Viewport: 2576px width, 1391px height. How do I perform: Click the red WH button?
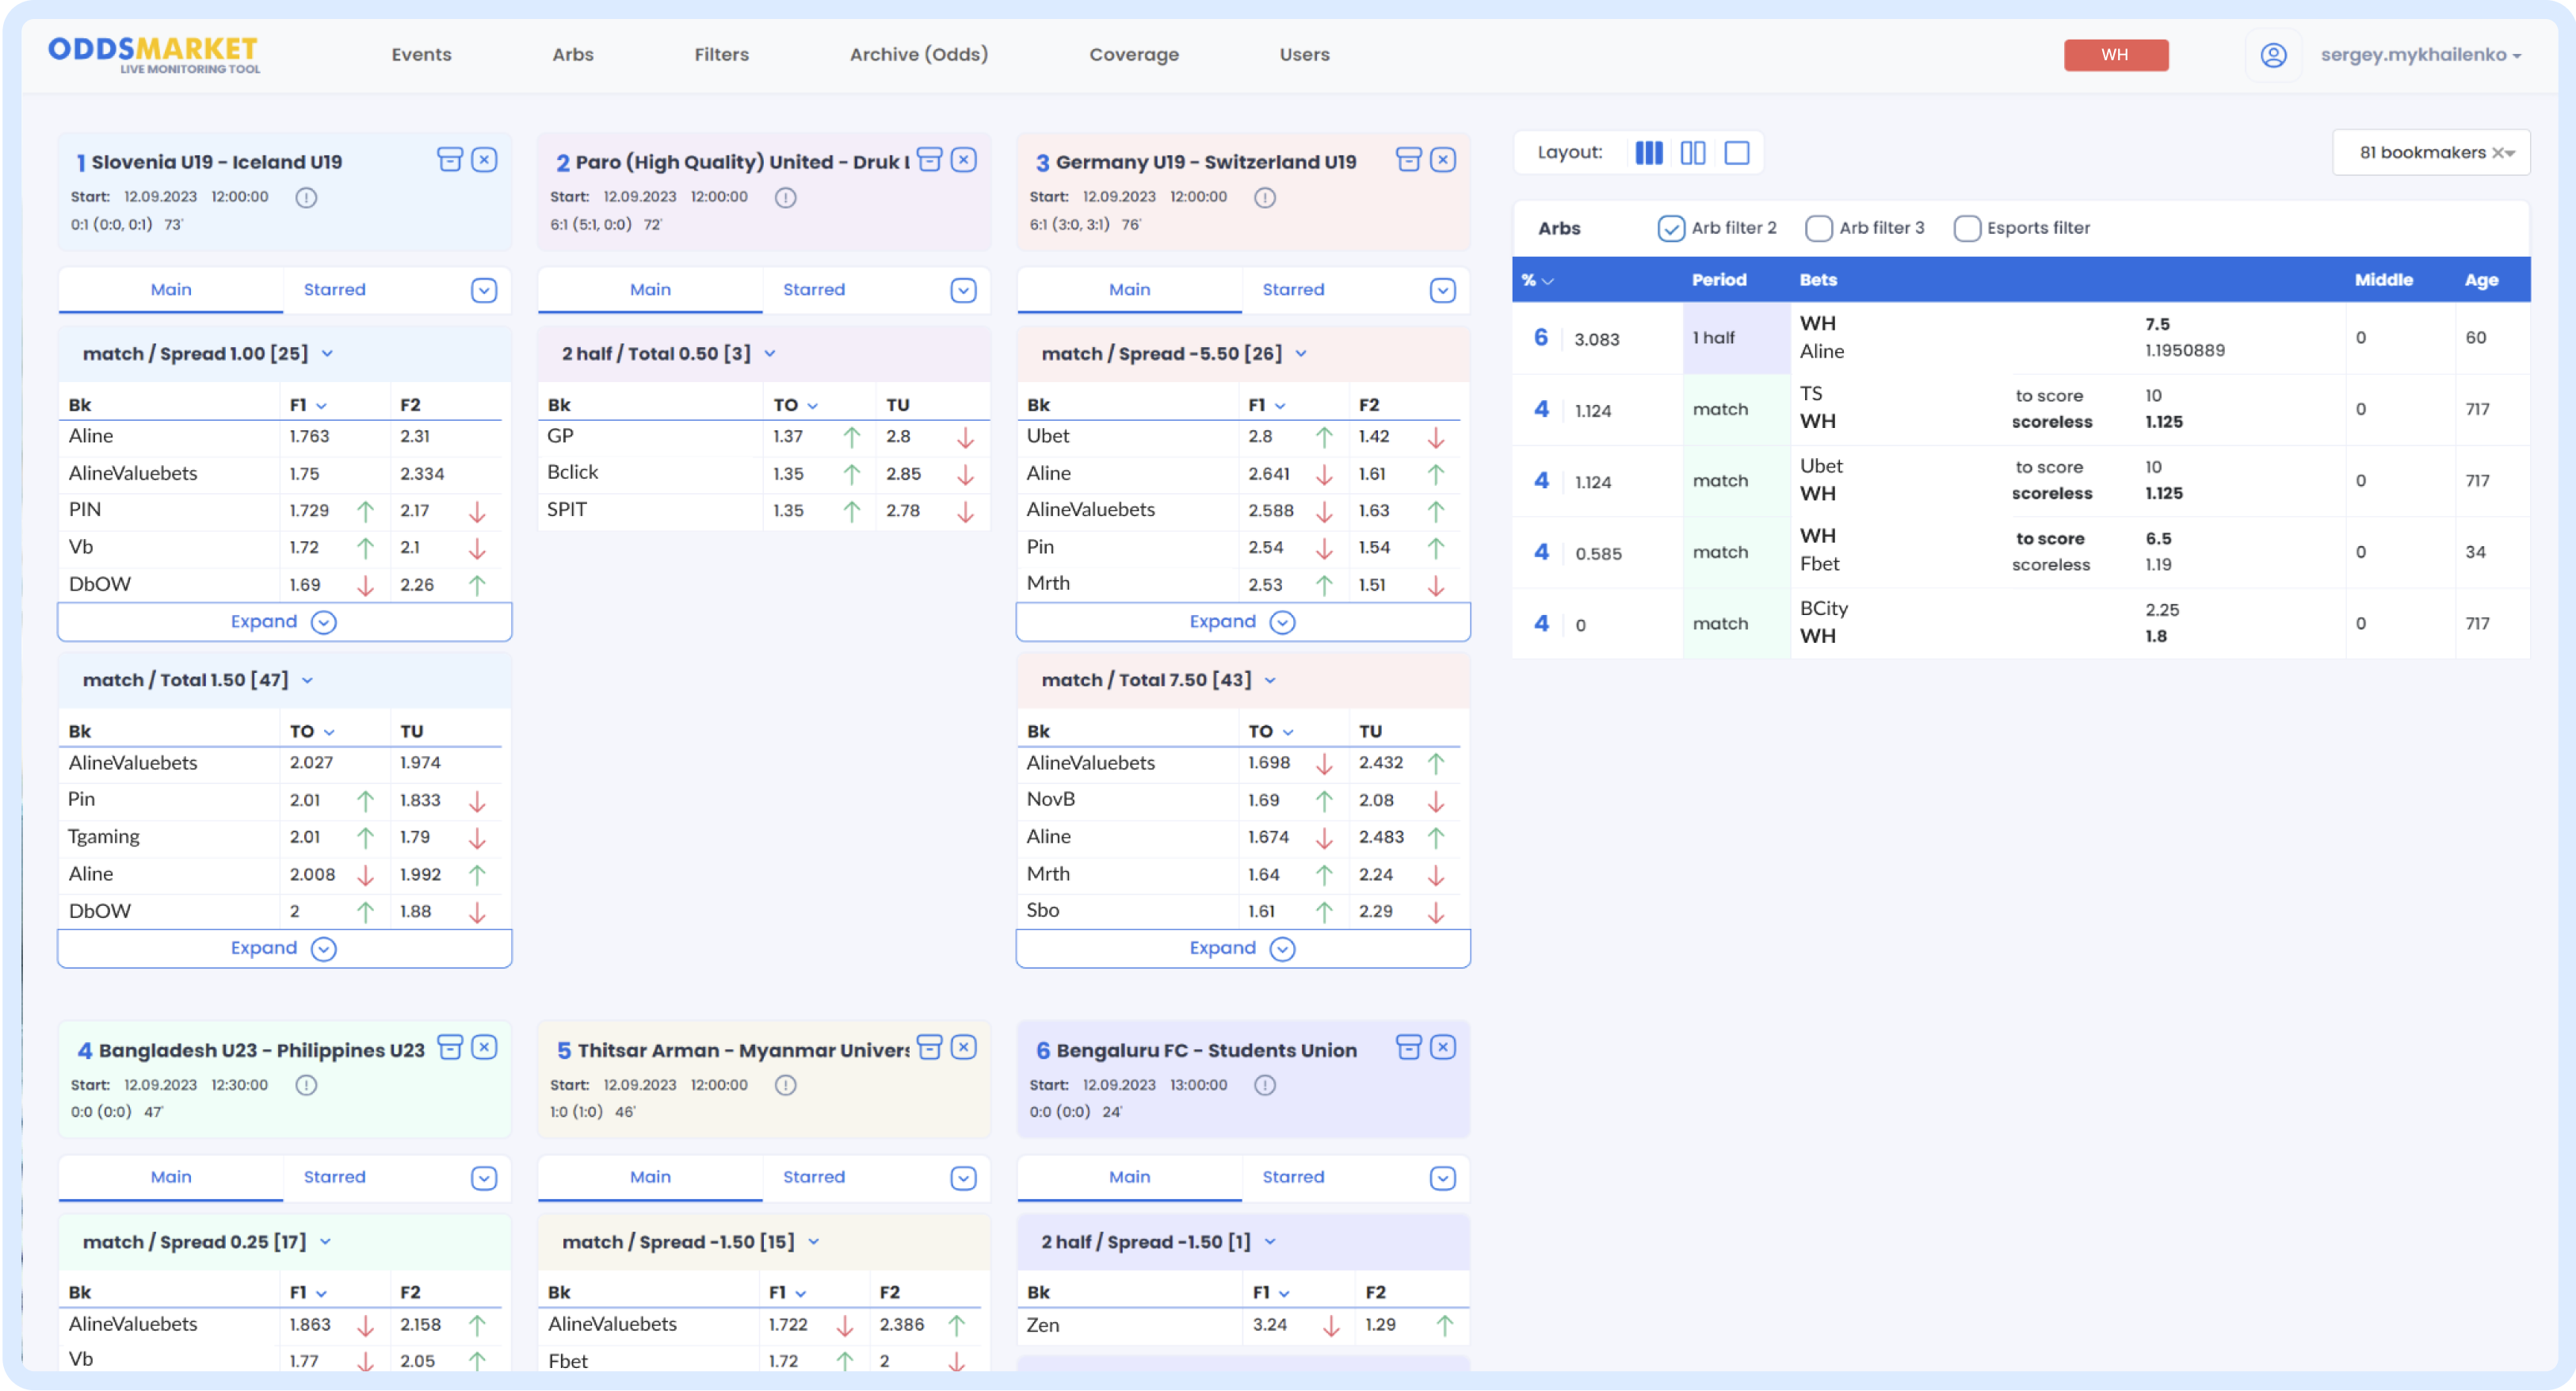pos(2115,55)
